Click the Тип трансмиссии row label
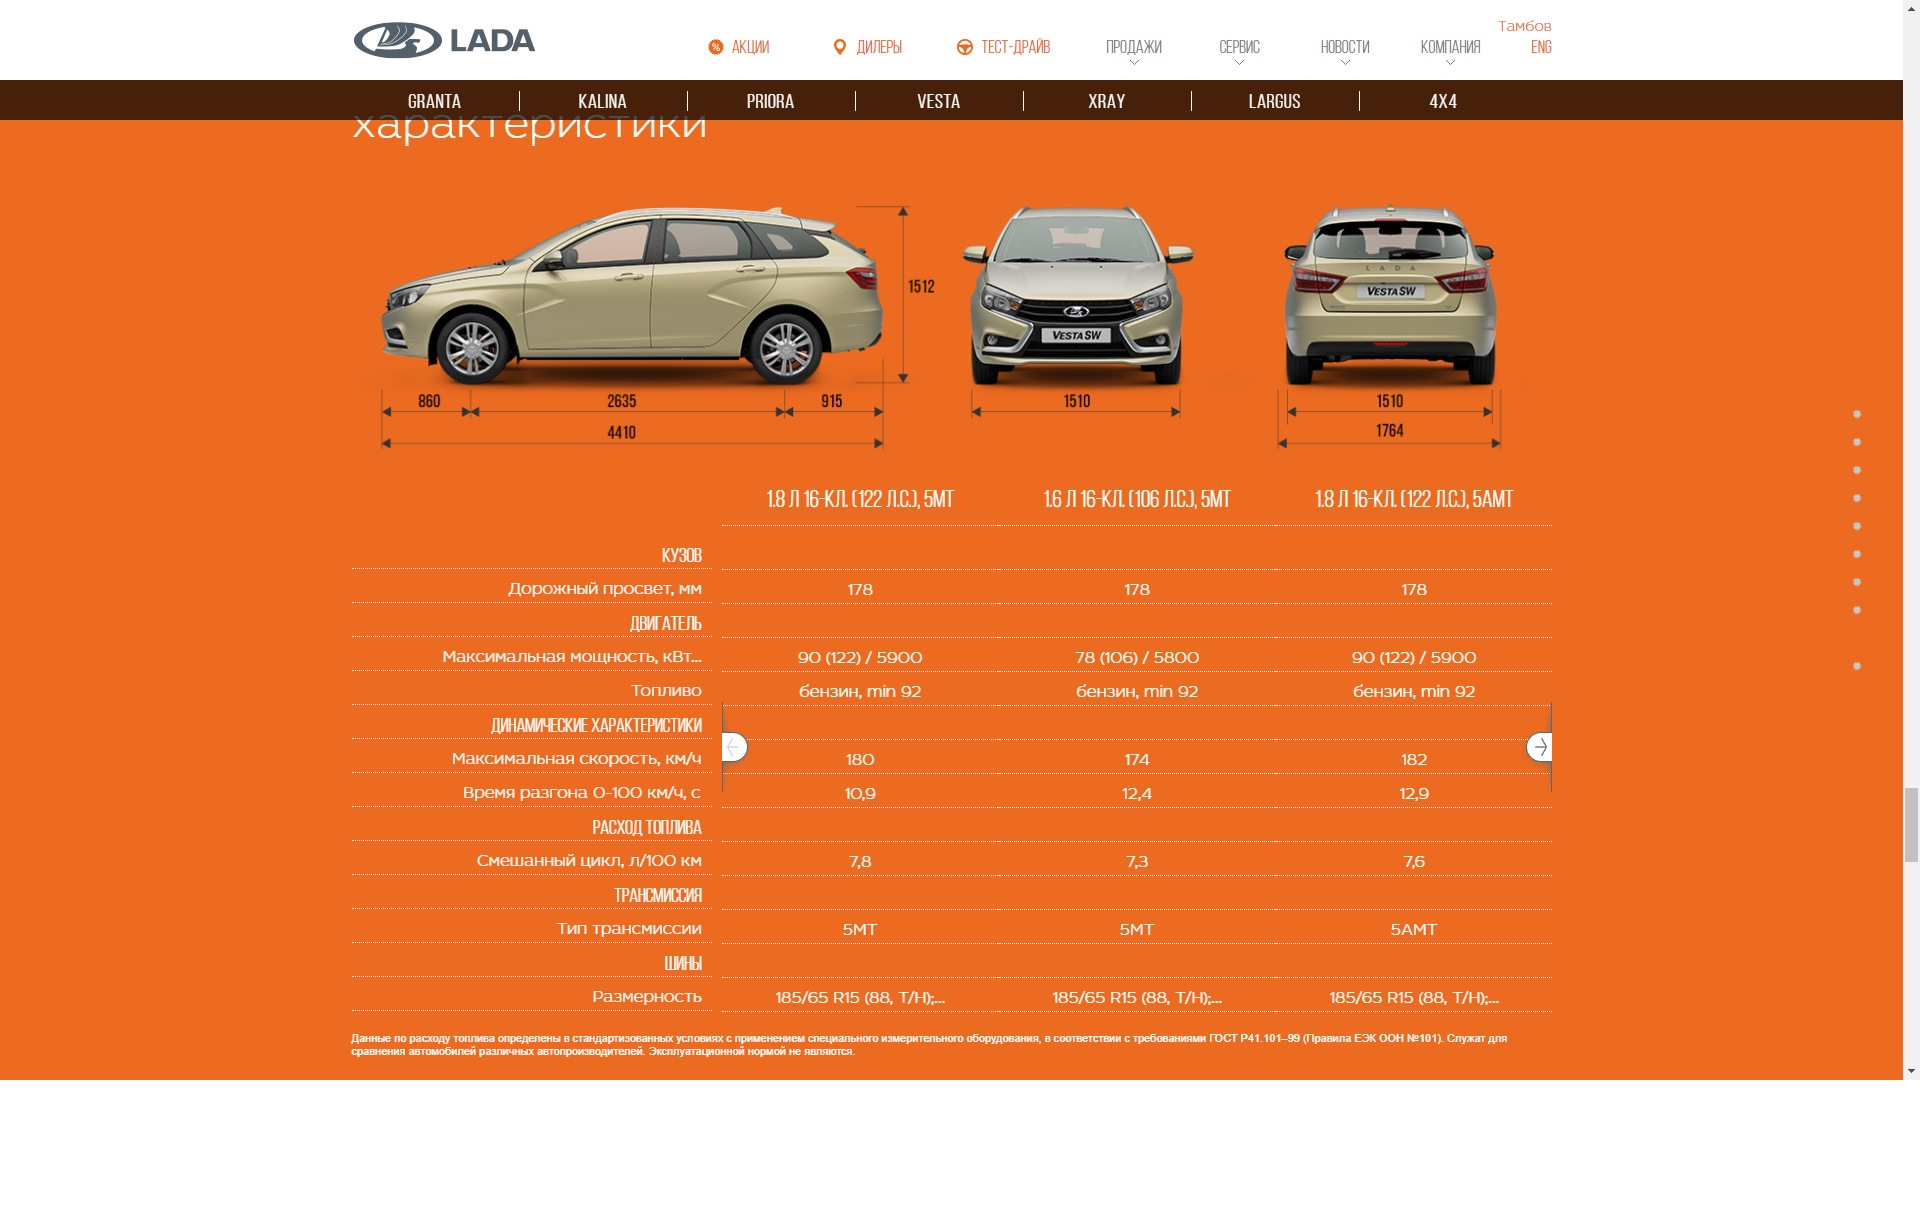 point(629,928)
